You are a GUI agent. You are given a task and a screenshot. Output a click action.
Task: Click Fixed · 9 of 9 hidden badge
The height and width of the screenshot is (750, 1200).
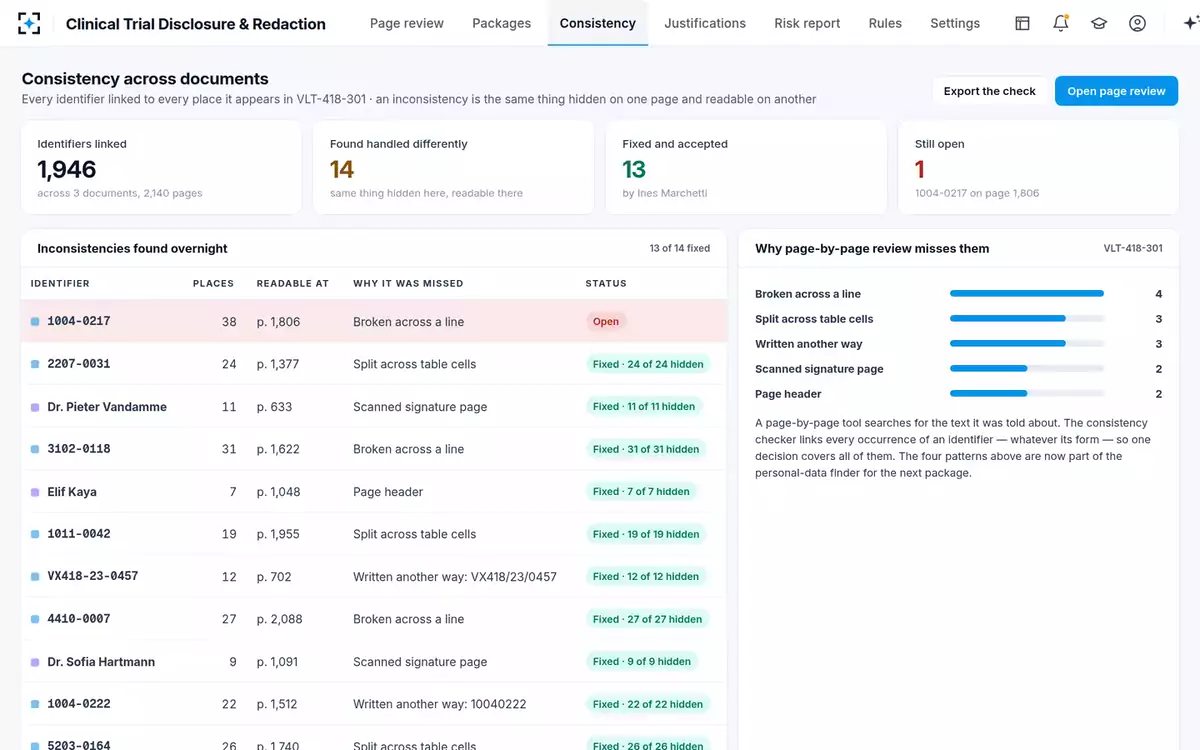tap(642, 662)
